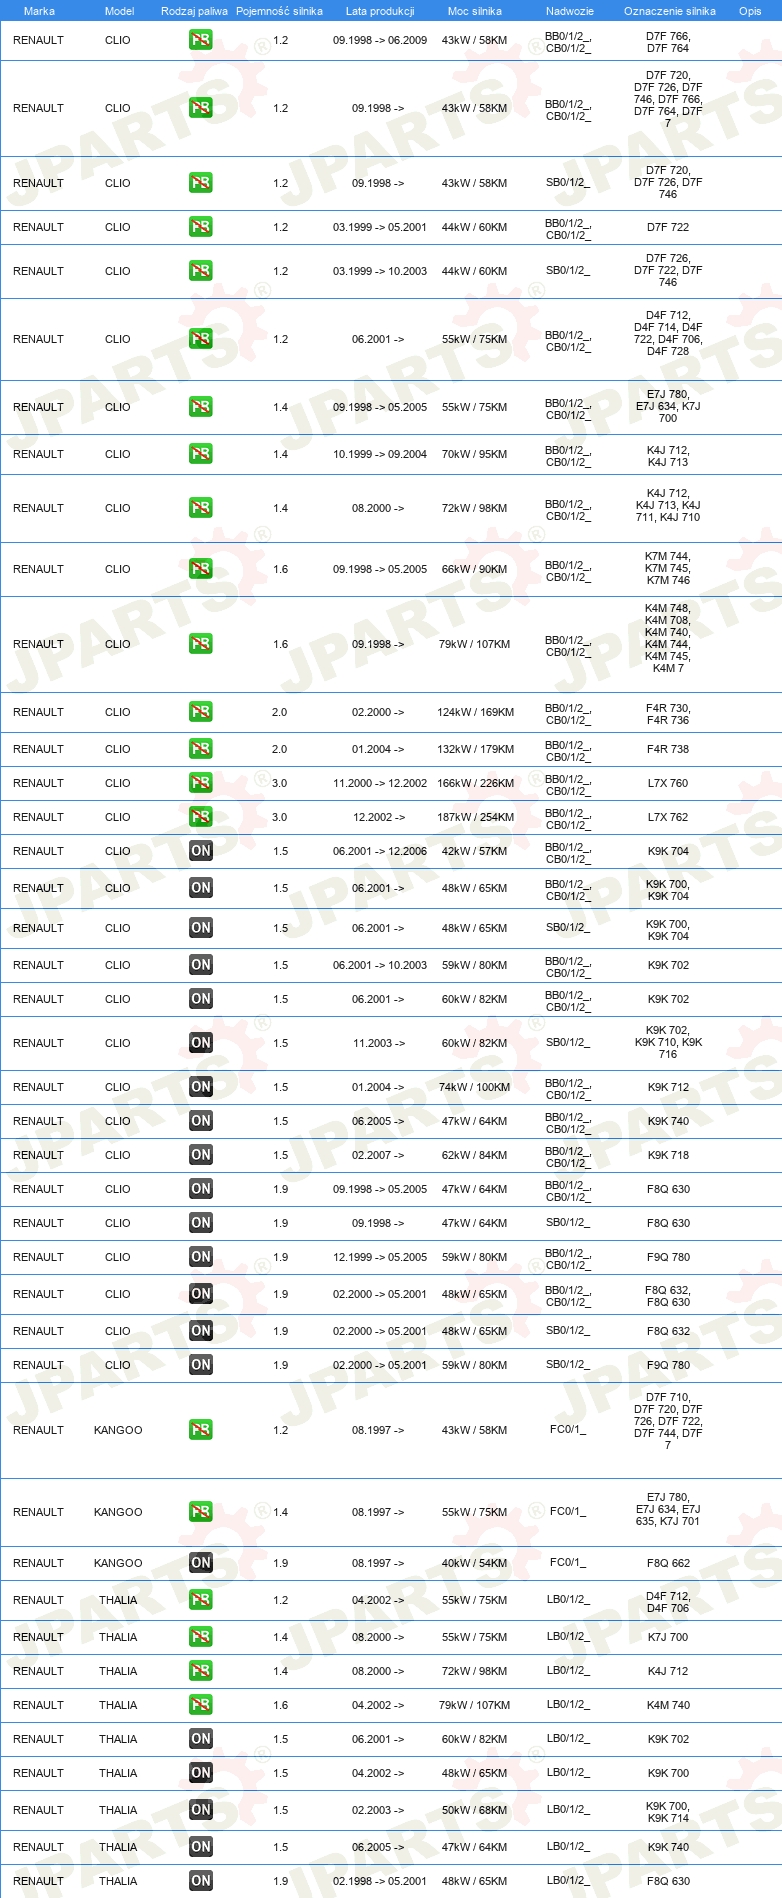Click the engine codes 'K7M 744, K7M 745, K7M 746'

tap(668, 569)
